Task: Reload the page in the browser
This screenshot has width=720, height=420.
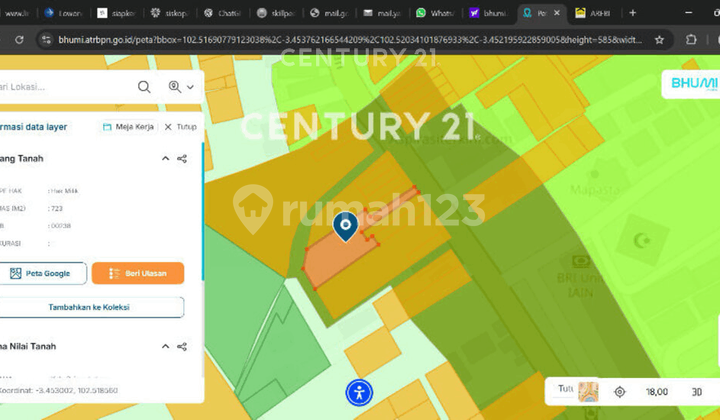Action: 19,40
